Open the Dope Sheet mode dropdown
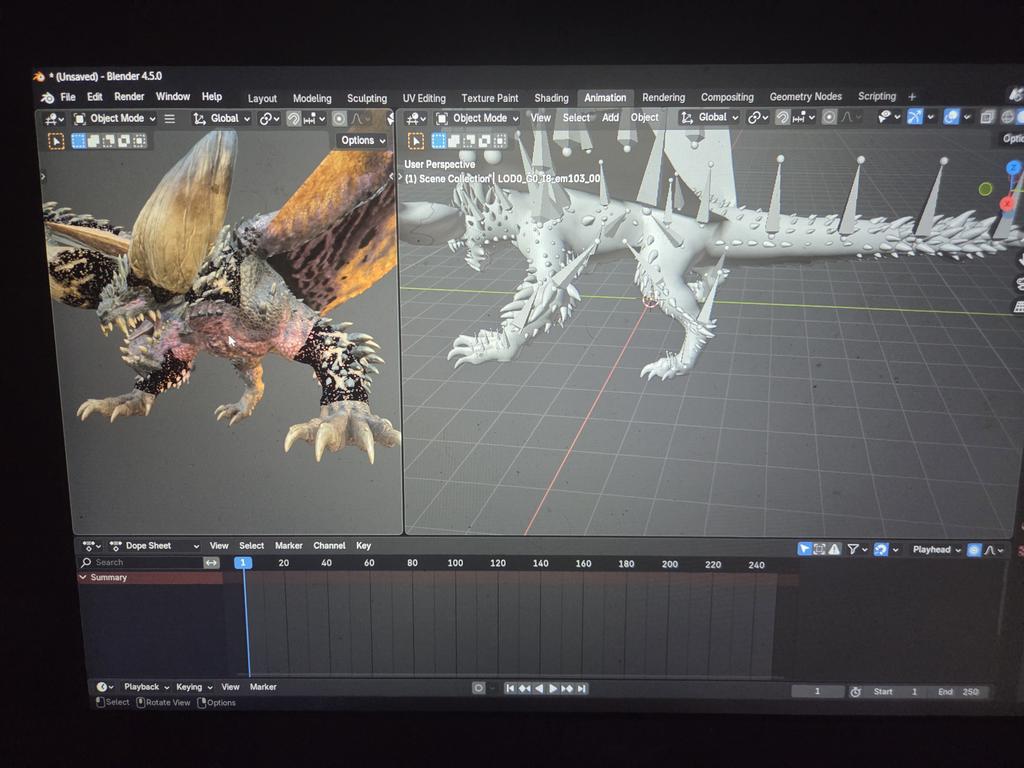This screenshot has height=768, width=1024. point(154,546)
